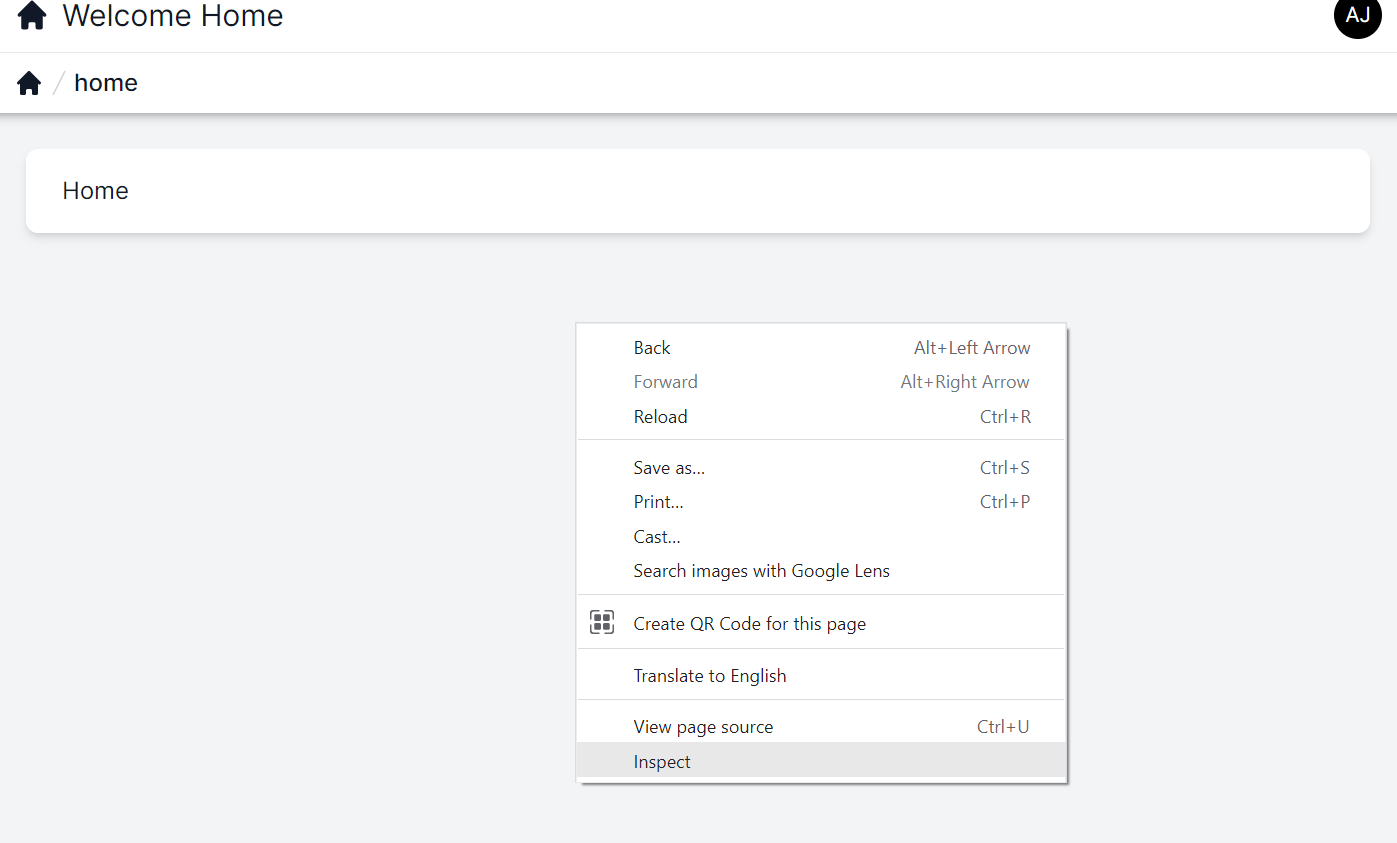The width and height of the screenshot is (1397, 843).
Task: Click the Welcome Home header title
Action: 173,16
